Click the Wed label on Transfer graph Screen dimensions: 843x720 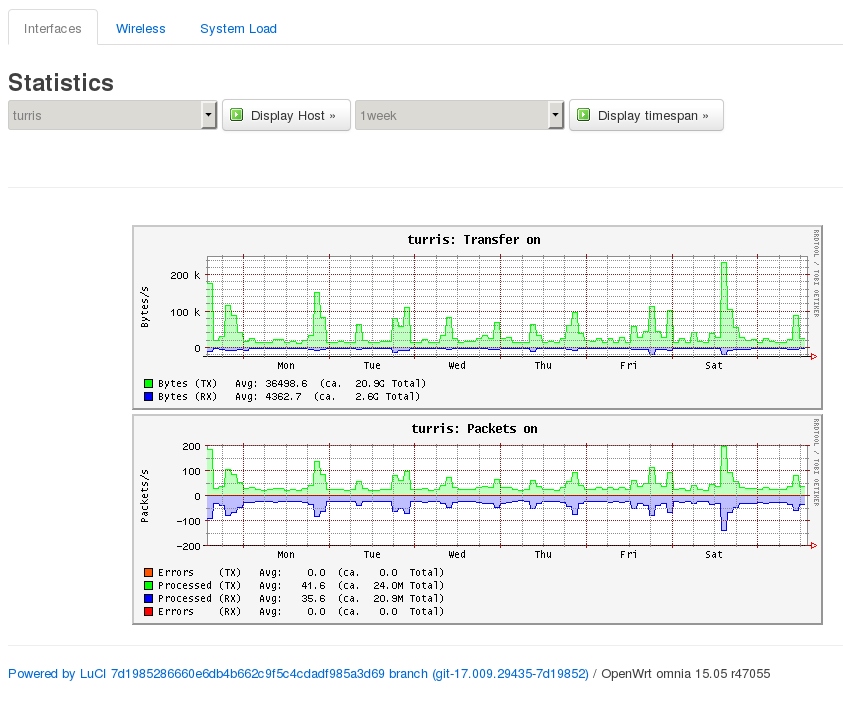pos(457,366)
